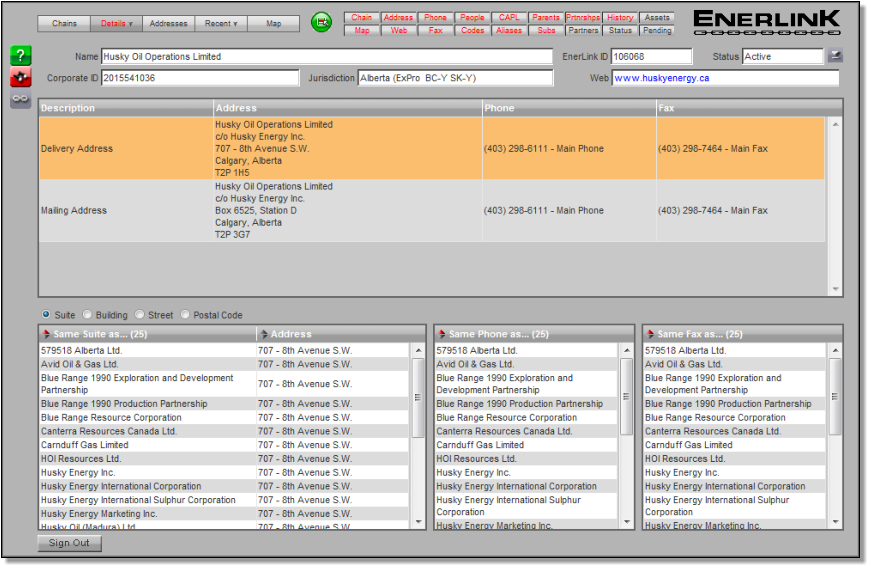The width and height of the screenshot is (871, 569).
Task: Click the Assets button
Action: point(657,17)
